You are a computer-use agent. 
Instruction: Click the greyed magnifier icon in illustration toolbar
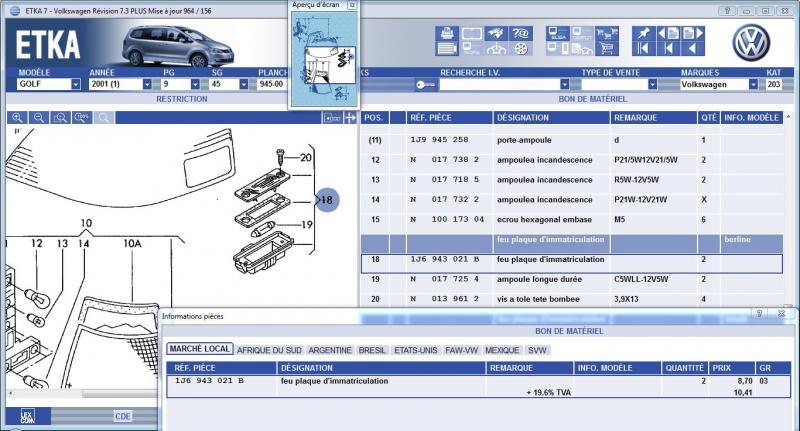tap(104, 118)
